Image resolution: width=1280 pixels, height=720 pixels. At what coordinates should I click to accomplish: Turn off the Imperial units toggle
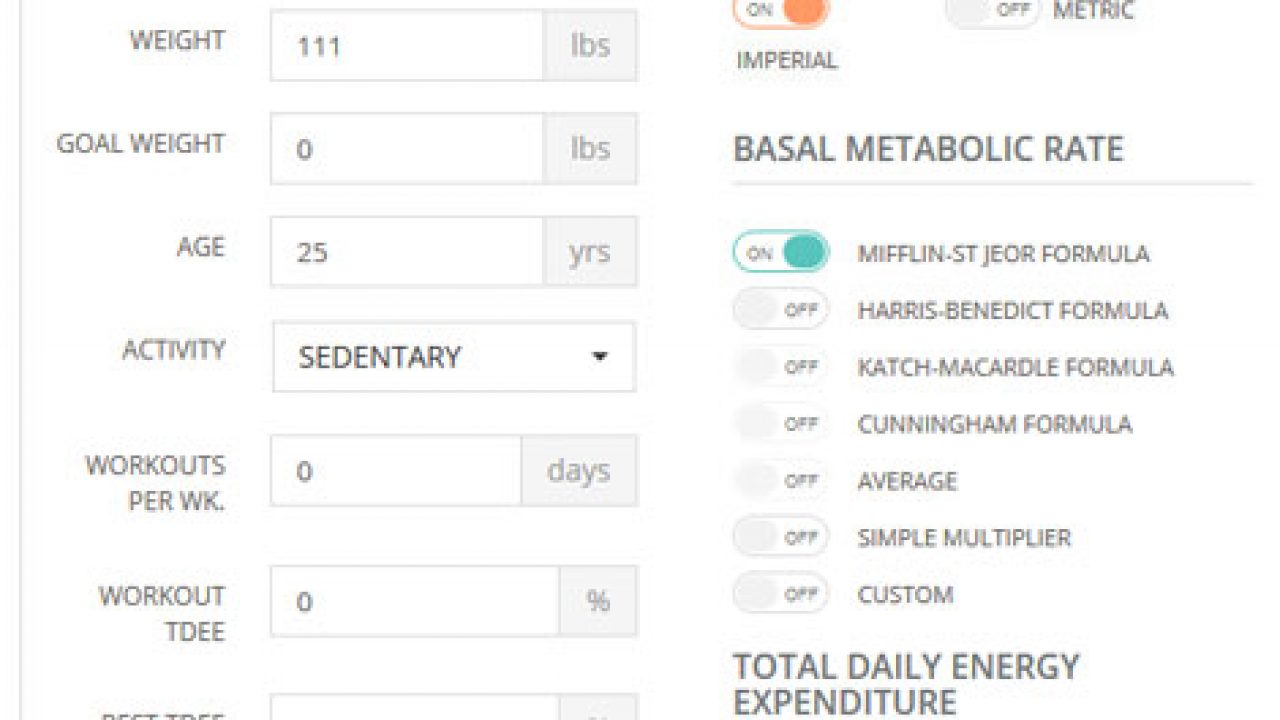(x=781, y=11)
